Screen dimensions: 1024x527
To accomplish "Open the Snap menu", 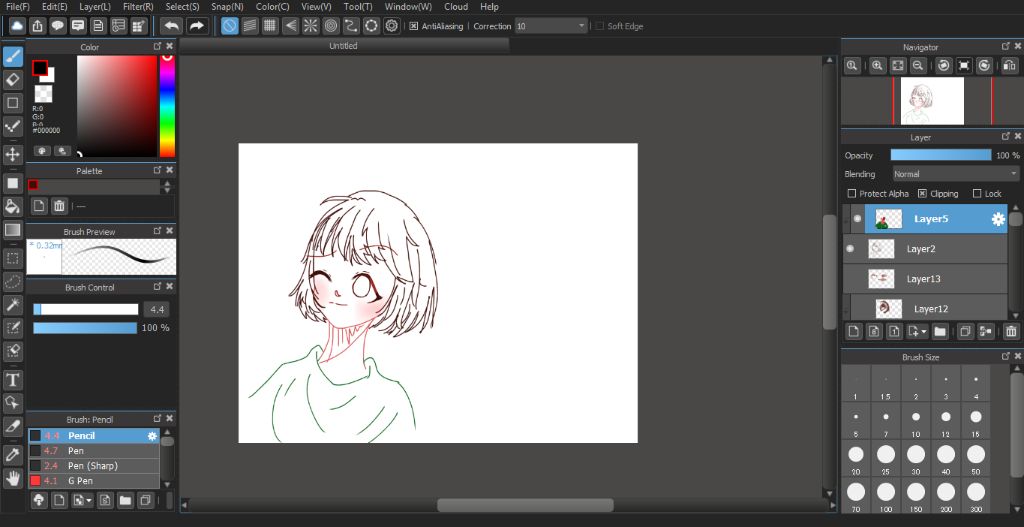I will [227, 7].
